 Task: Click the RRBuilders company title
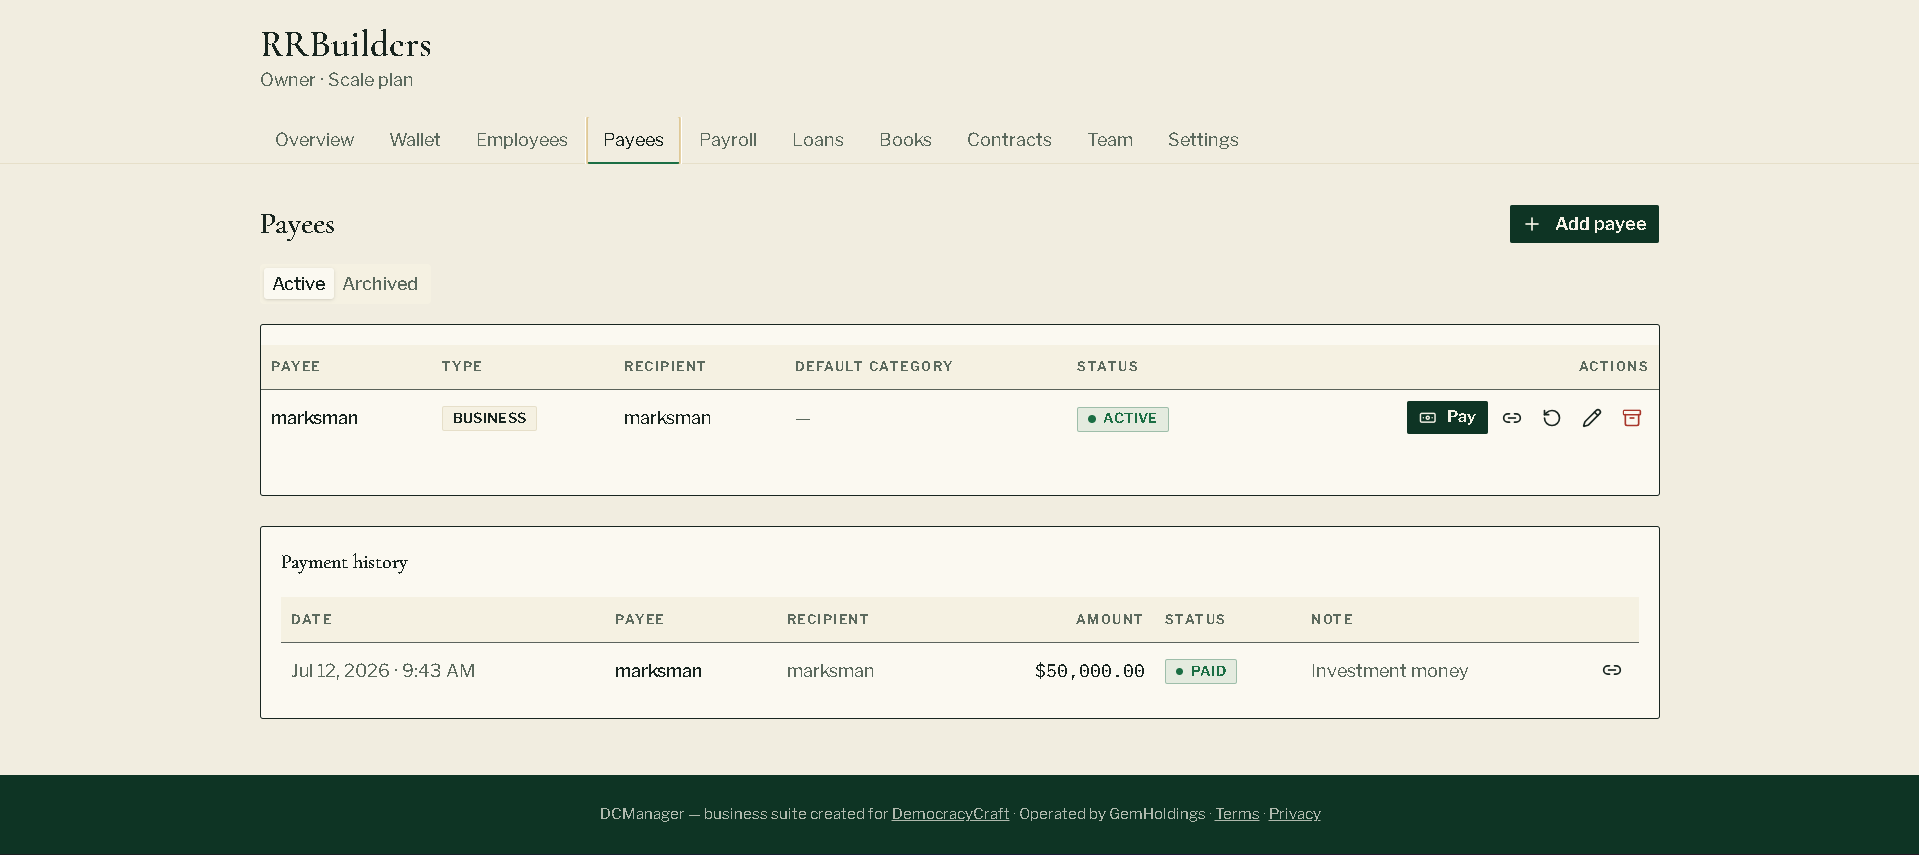pos(346,45)
